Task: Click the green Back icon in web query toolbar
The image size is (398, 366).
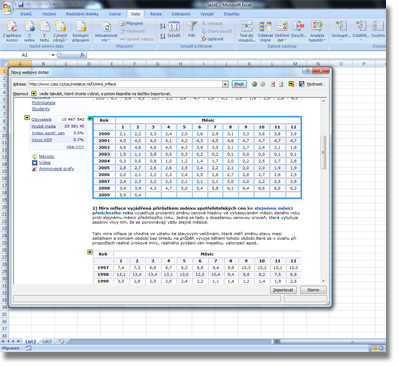Action: click(x=254, y=84)
